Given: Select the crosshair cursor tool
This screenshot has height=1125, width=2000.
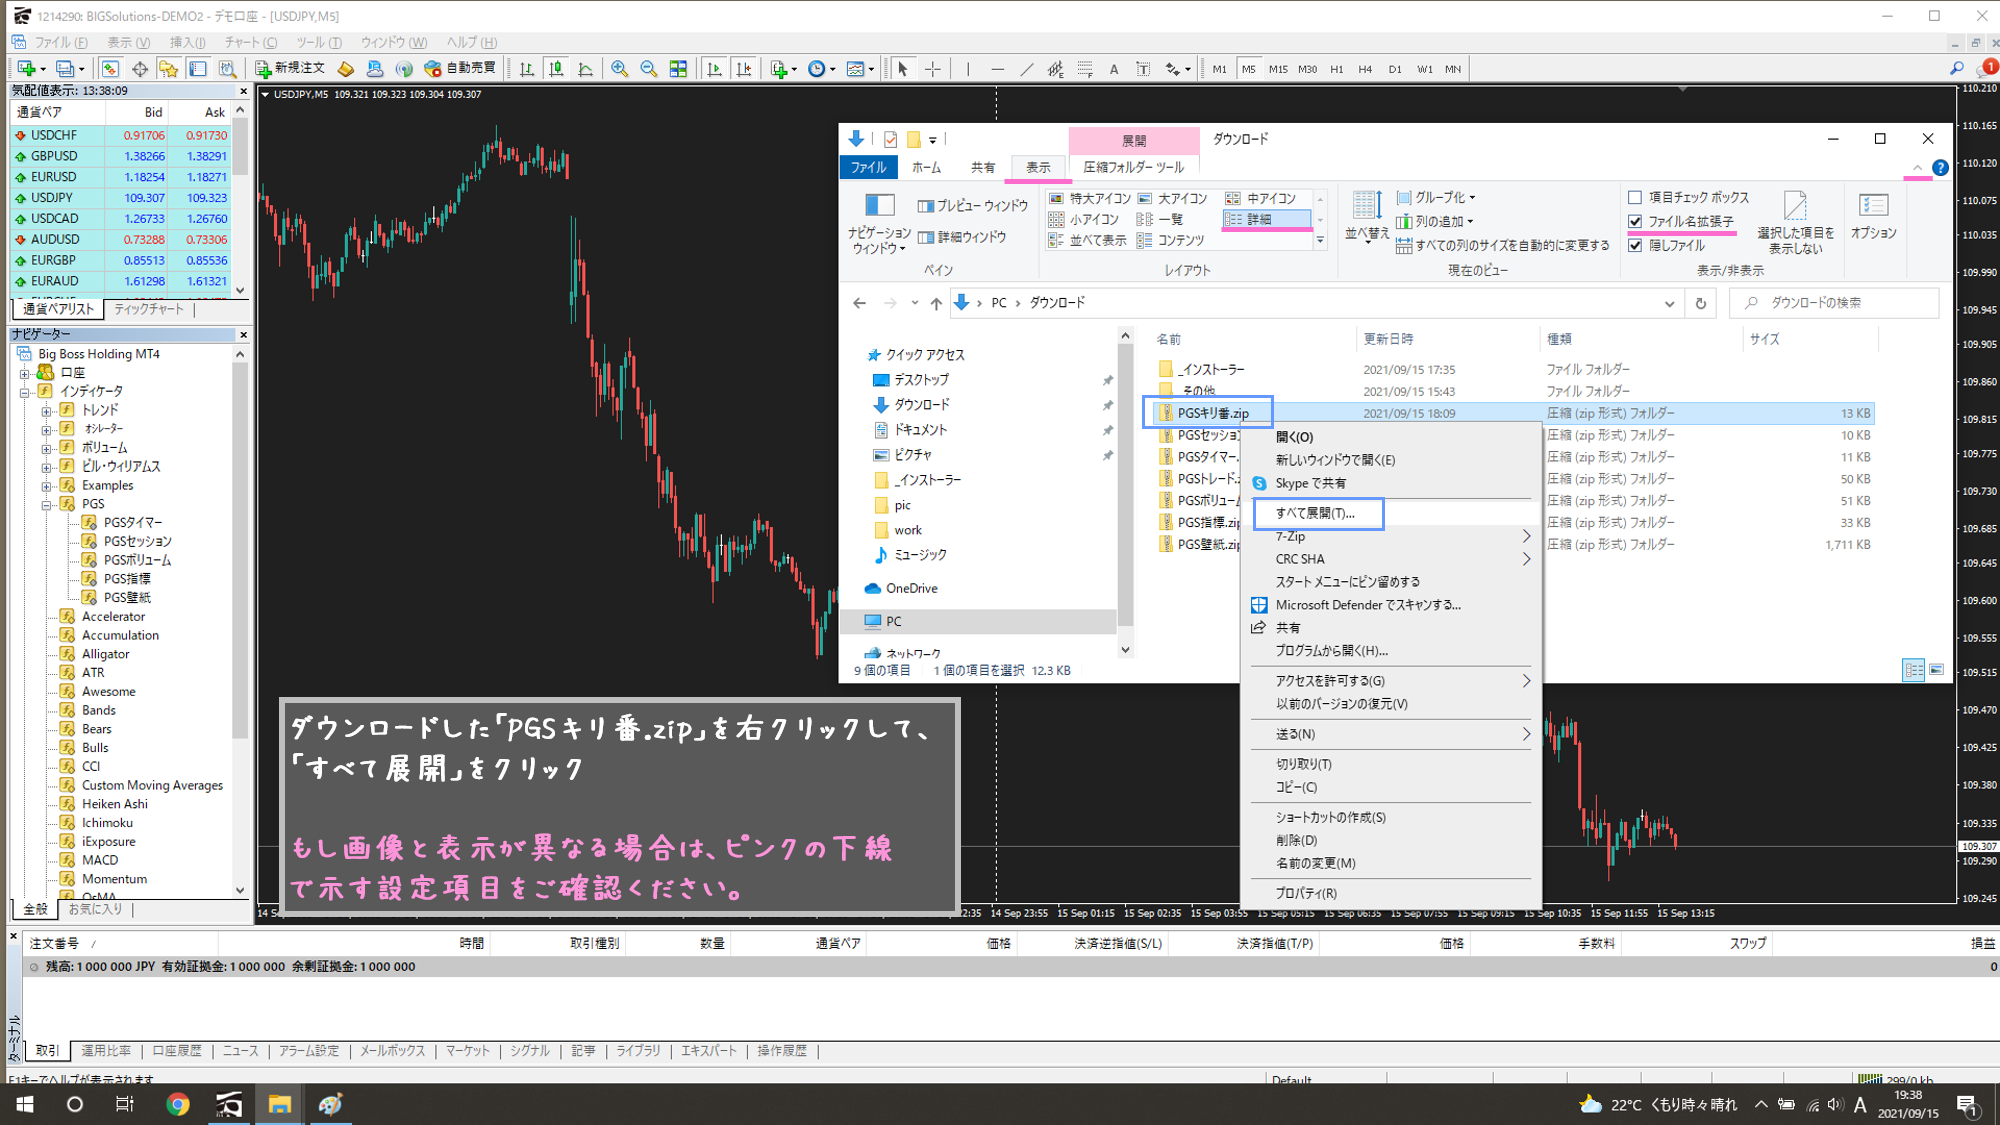Looking at the screenshot, I should [x=932, y=69].
